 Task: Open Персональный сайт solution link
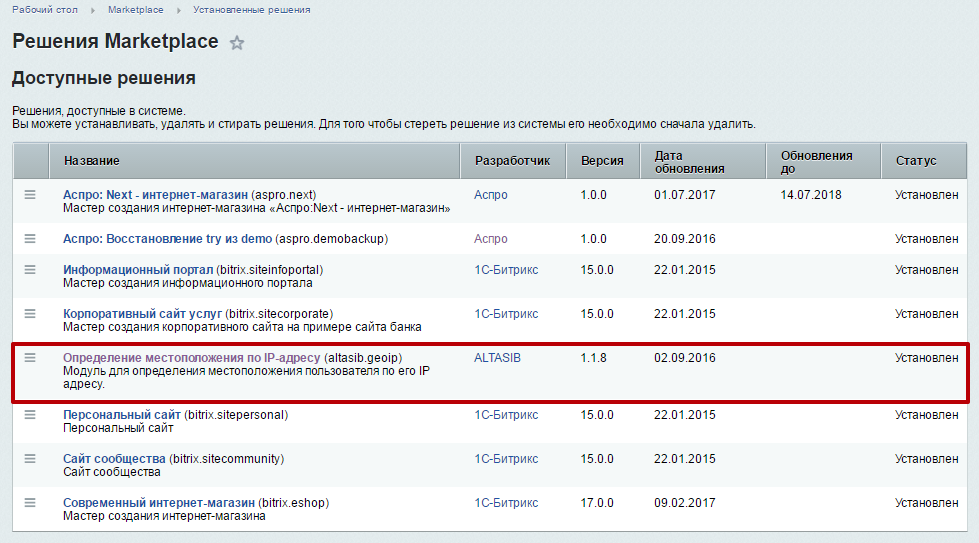(x=122, y=414)
